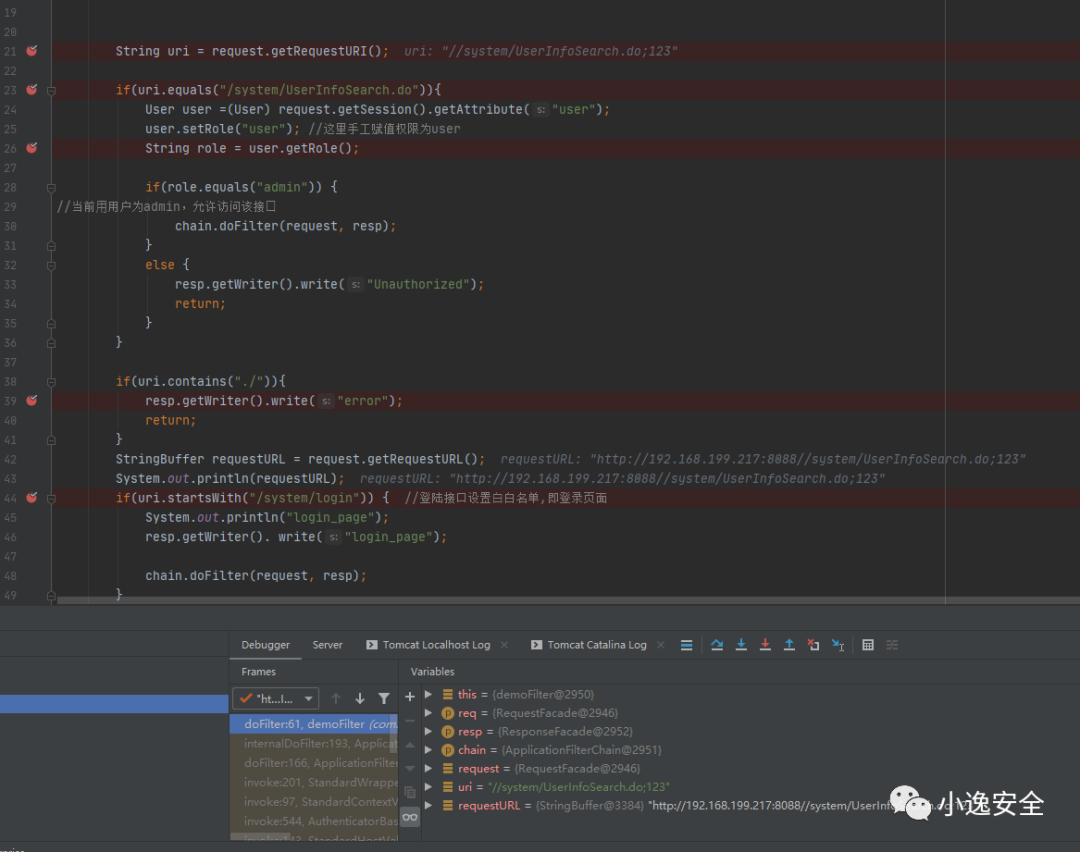Expand the 'request' variable node
1080x852 pixels.
[428, 768]
